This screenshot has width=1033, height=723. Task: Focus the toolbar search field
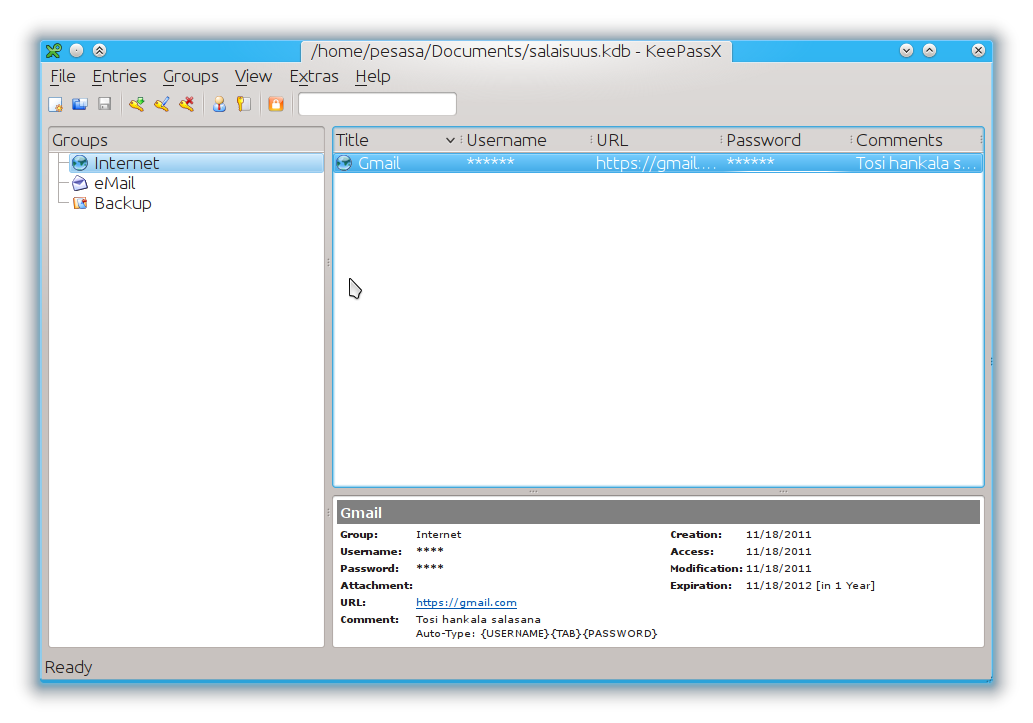(377, 104)
